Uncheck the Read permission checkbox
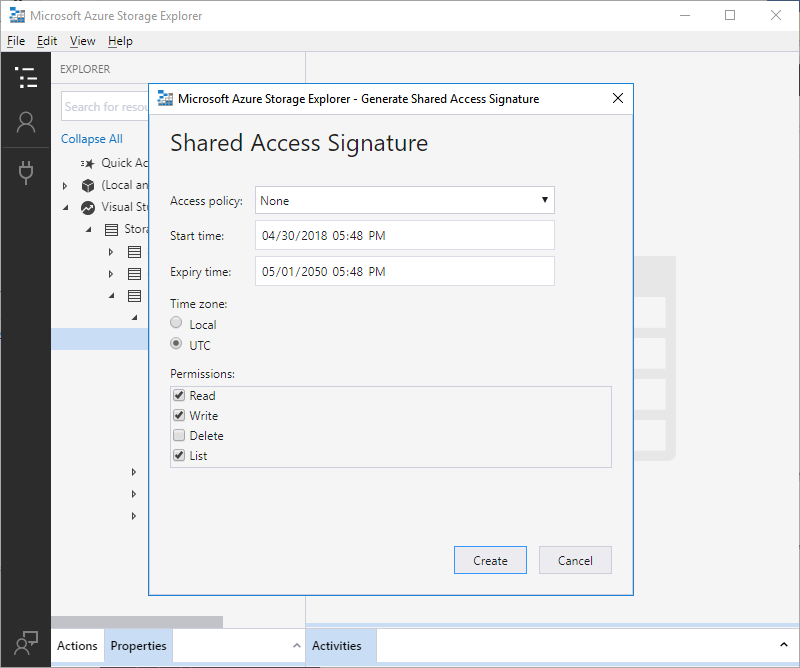Screen dimensions: 800x668 pos(179,395)
